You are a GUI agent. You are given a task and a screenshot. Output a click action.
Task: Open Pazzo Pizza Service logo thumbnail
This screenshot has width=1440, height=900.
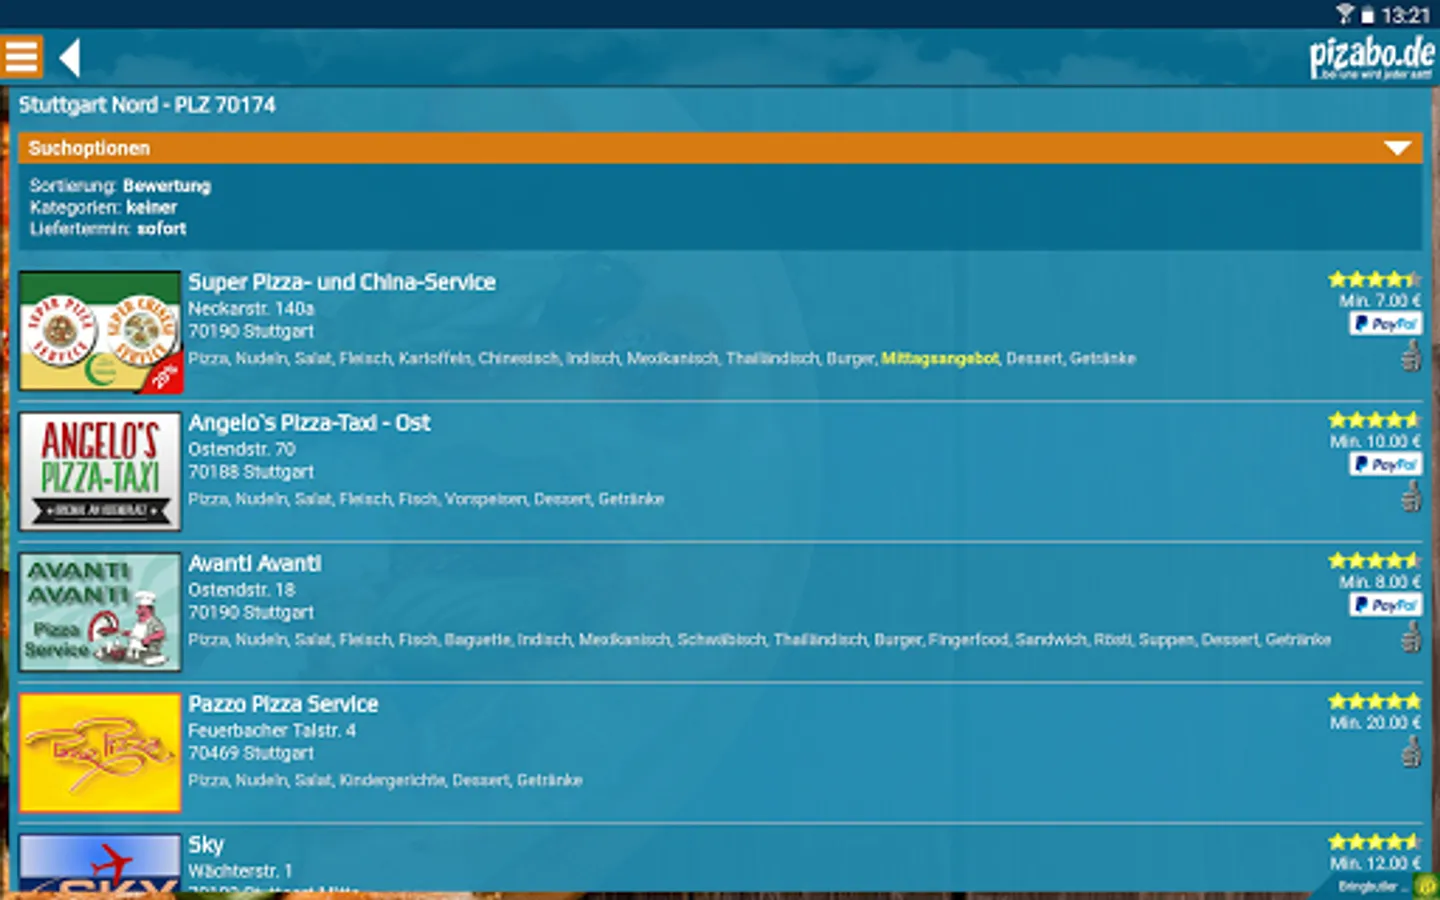click(100, 753)
